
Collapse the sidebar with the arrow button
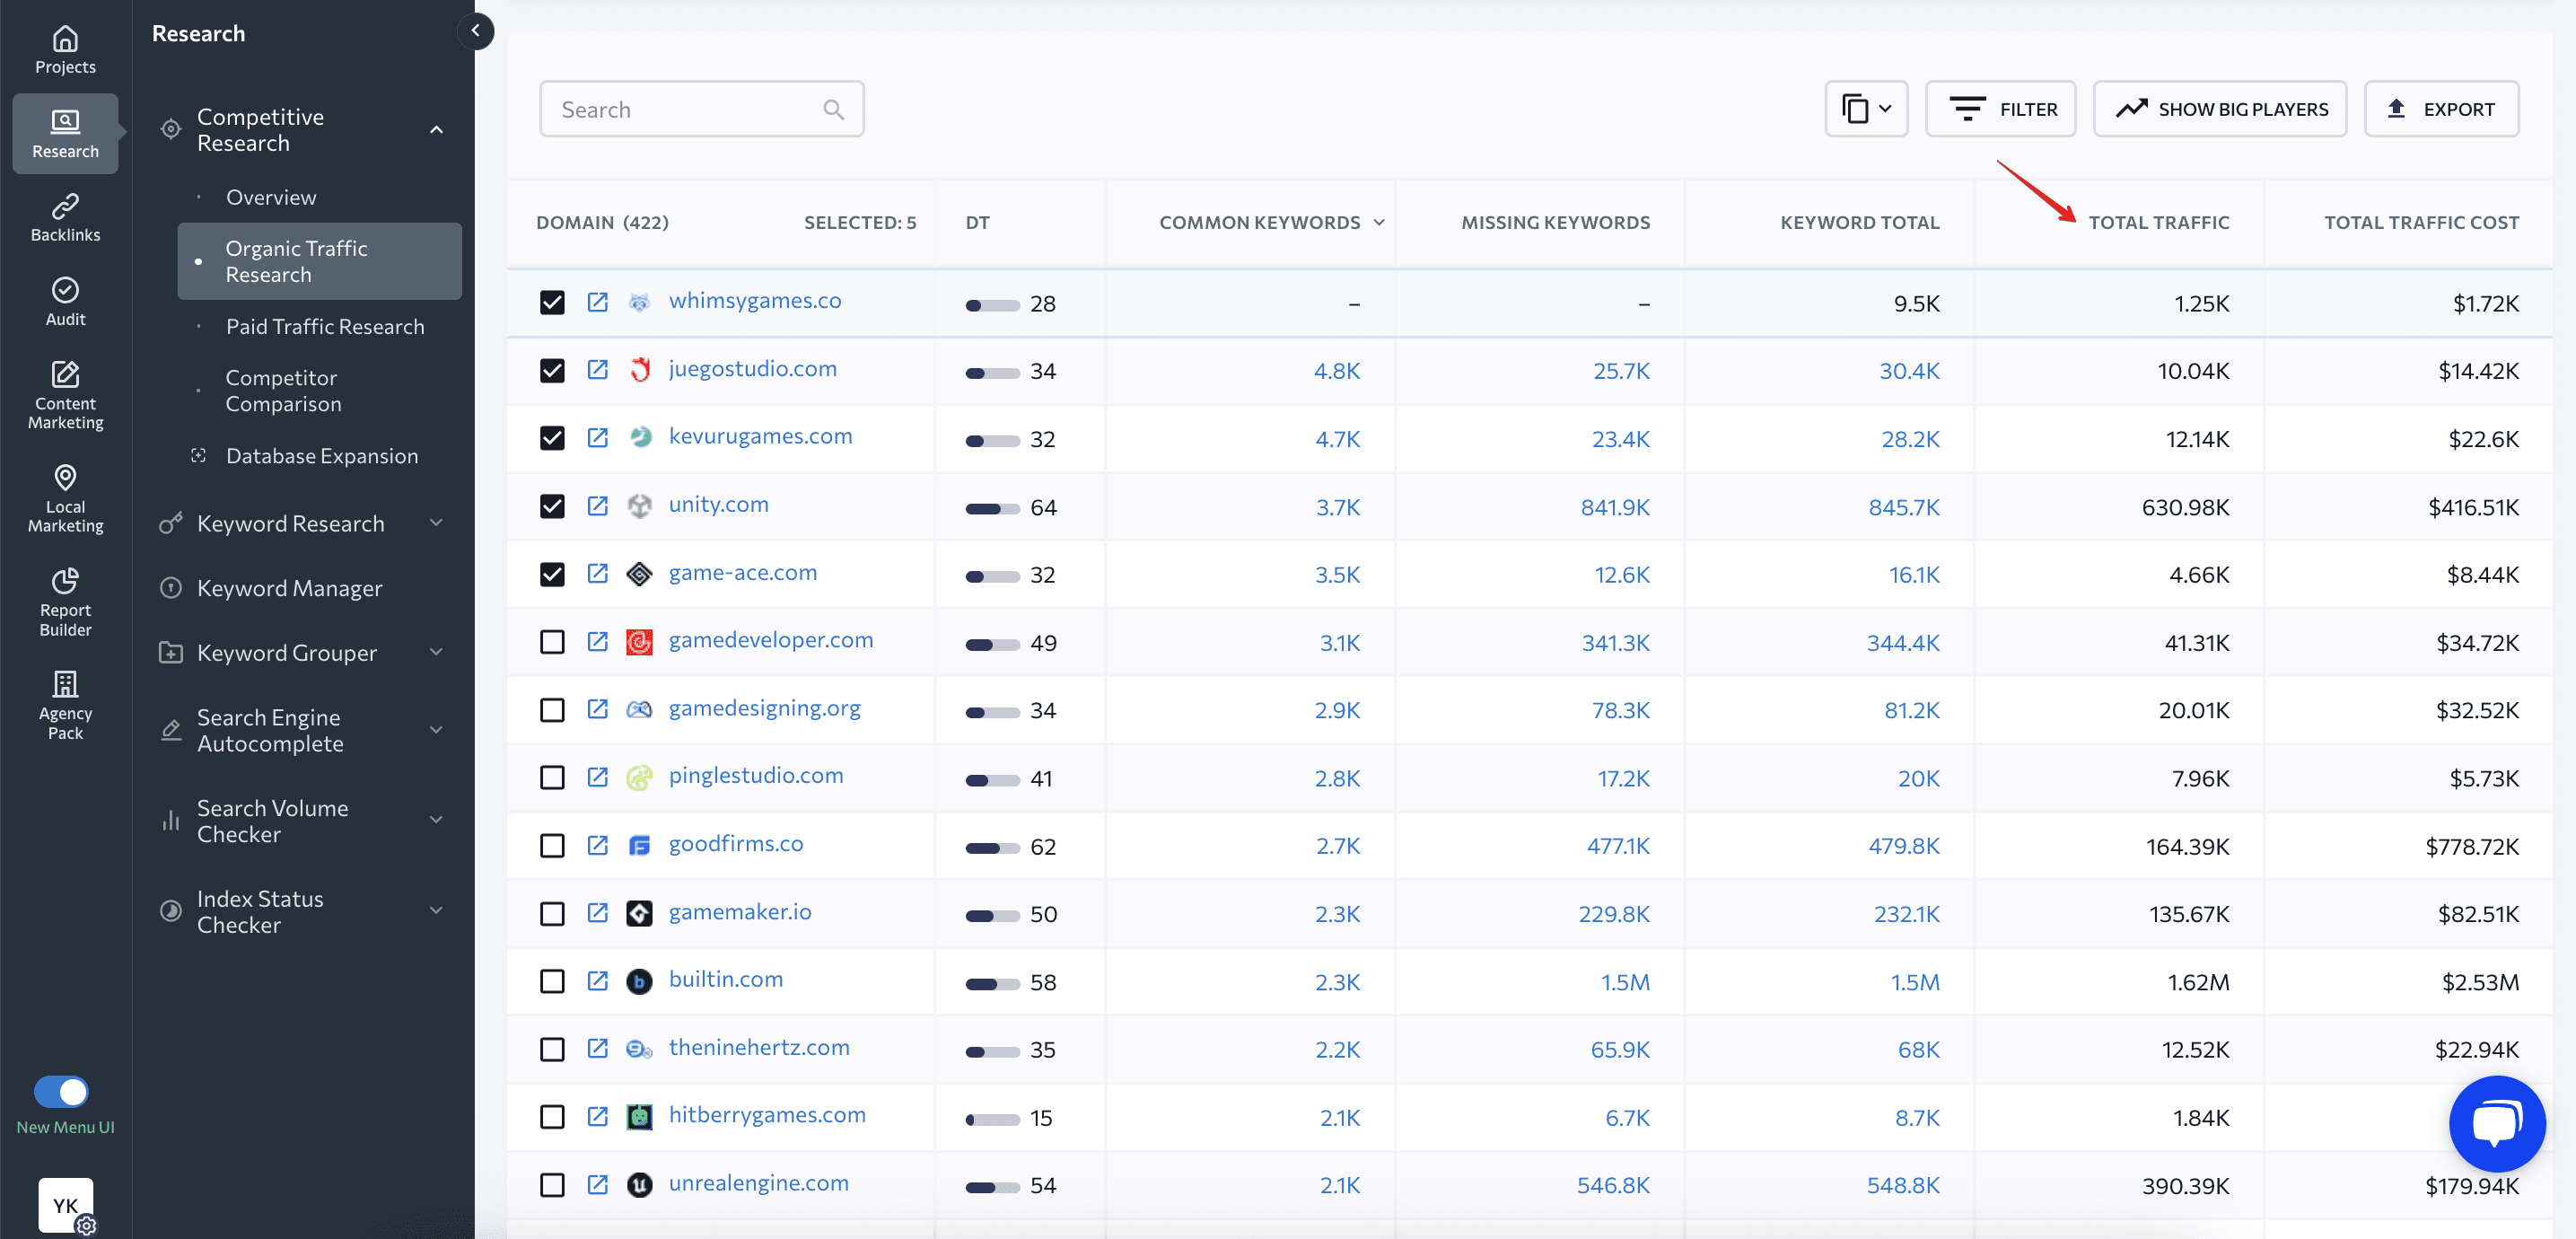point(475,31)
